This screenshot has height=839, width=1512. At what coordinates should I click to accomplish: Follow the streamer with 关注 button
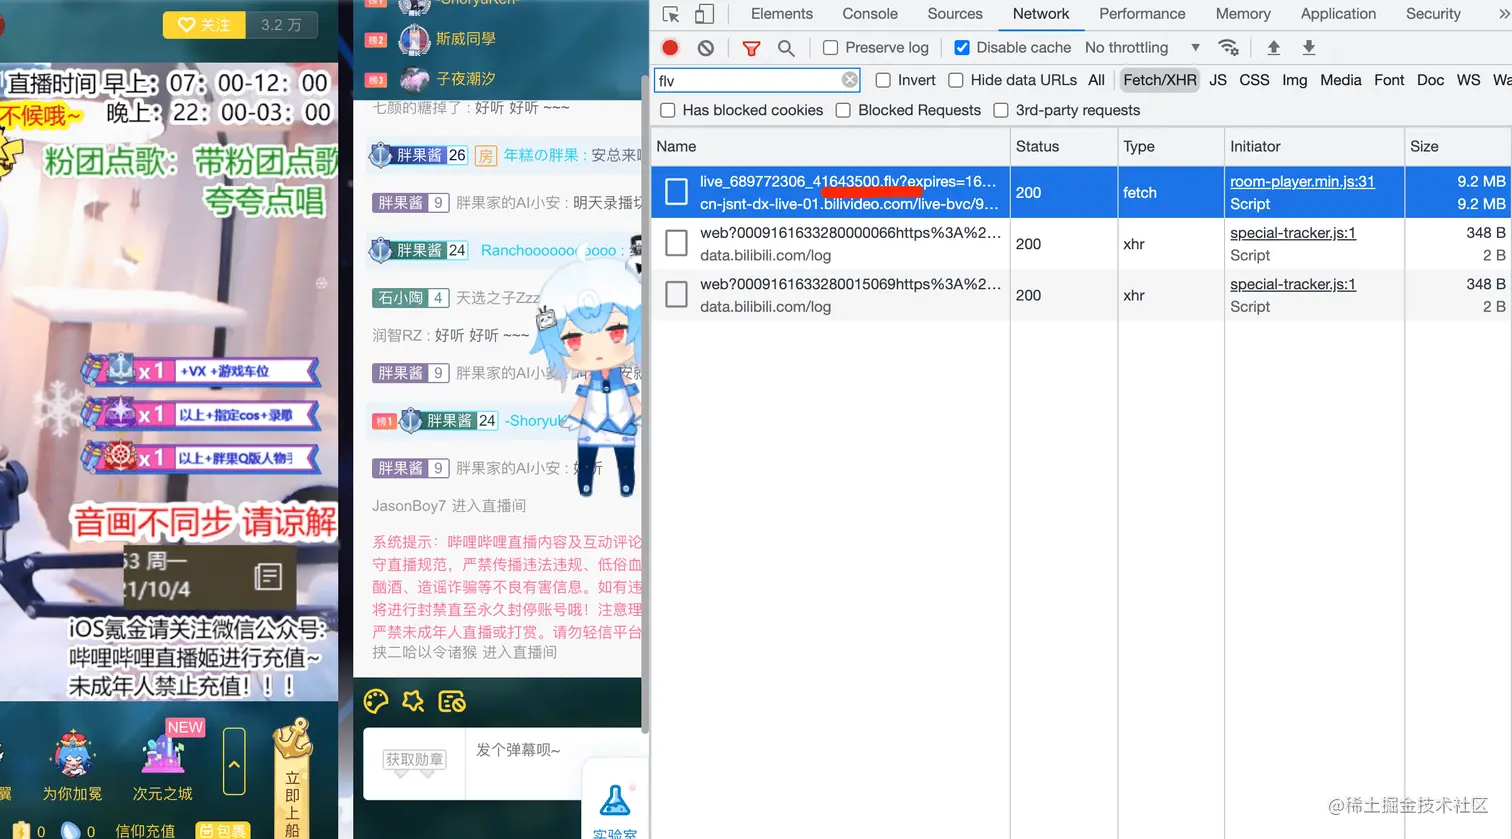pyautogui.click(x=204, y=25)
